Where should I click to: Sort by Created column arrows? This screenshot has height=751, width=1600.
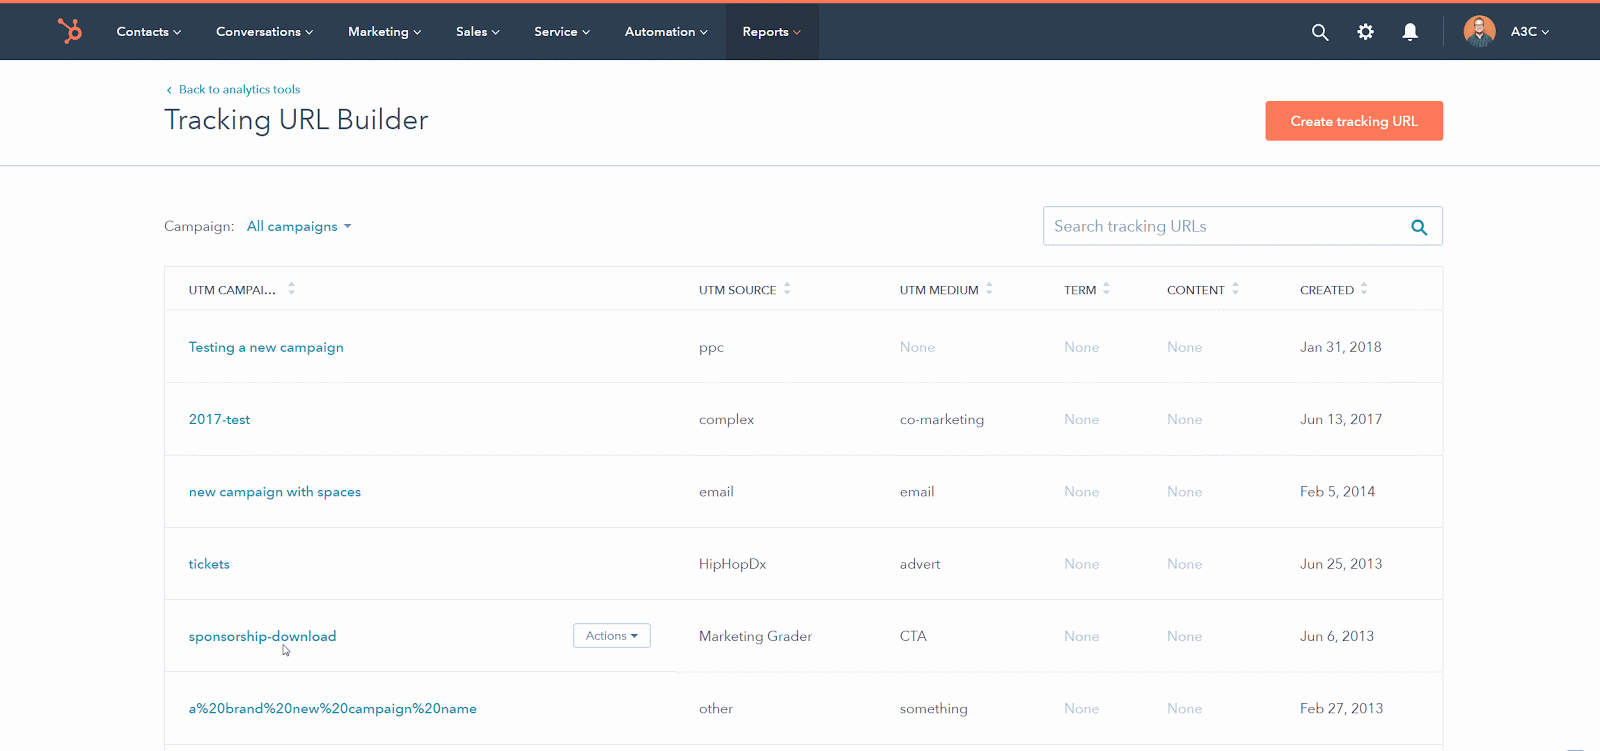click(x=1364, y=289)
